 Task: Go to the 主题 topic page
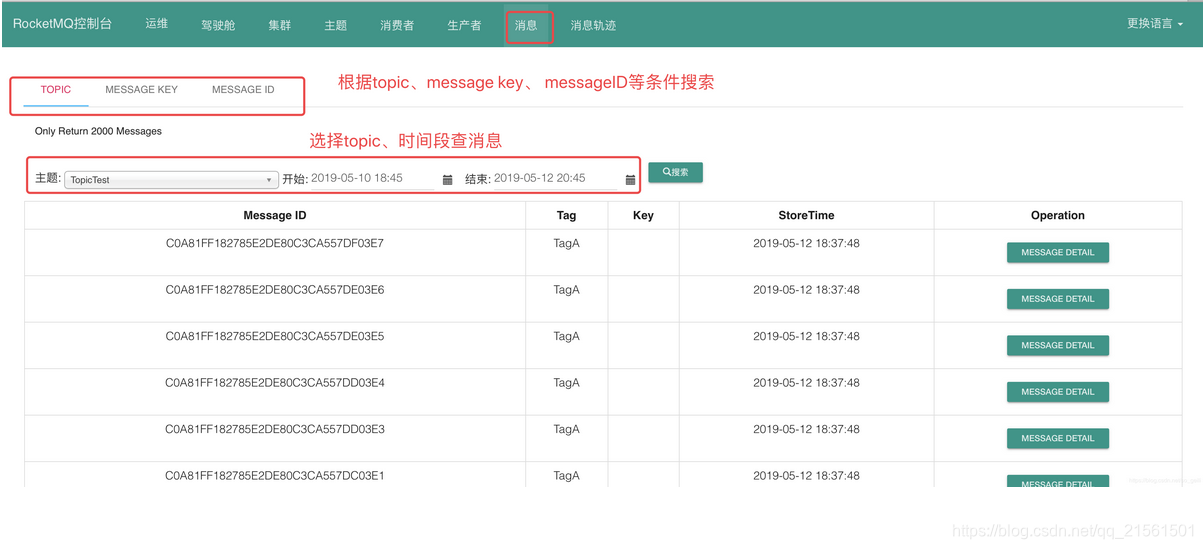(x=336, y=25)
